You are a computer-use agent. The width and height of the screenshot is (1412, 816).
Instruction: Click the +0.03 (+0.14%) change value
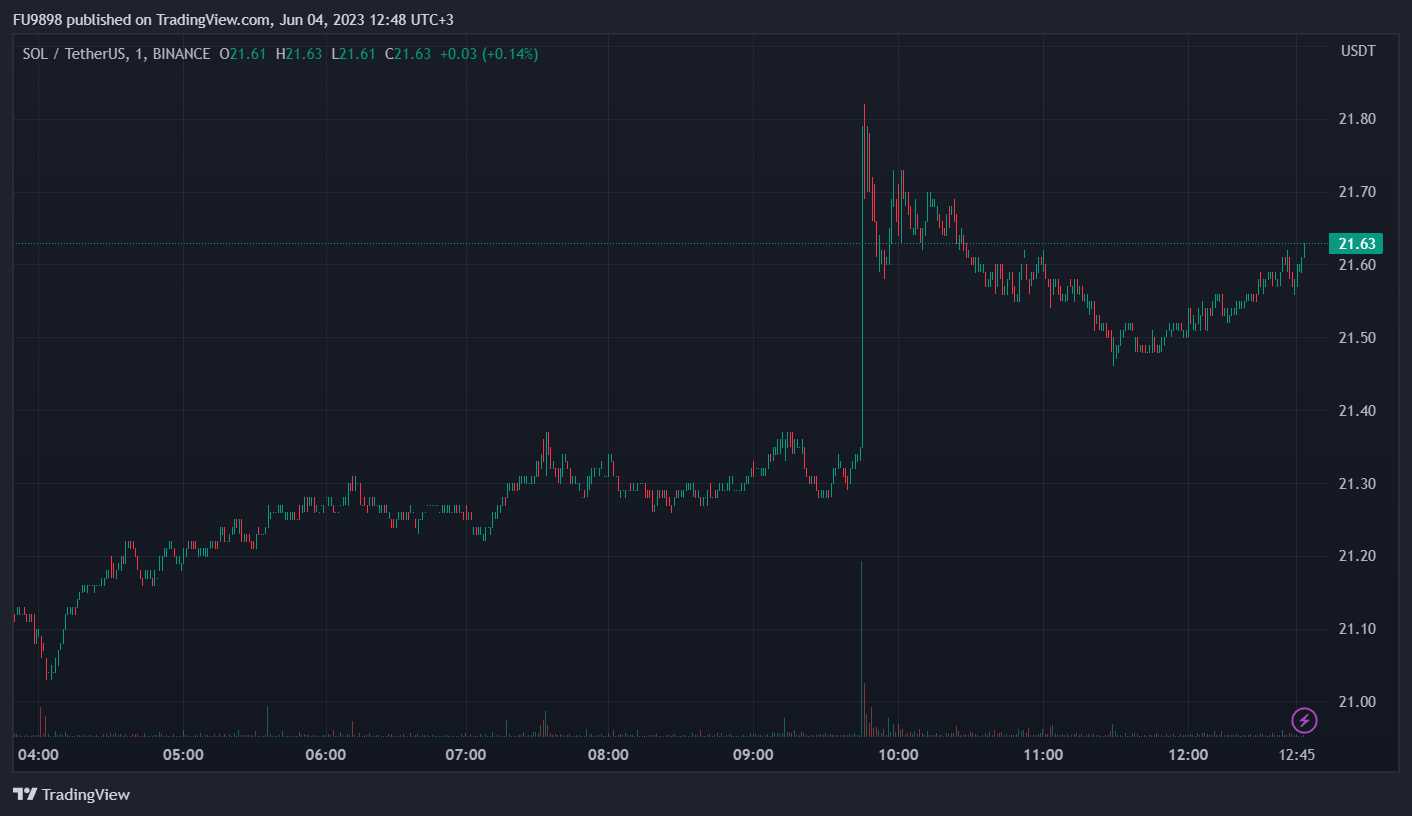[490, 54]
